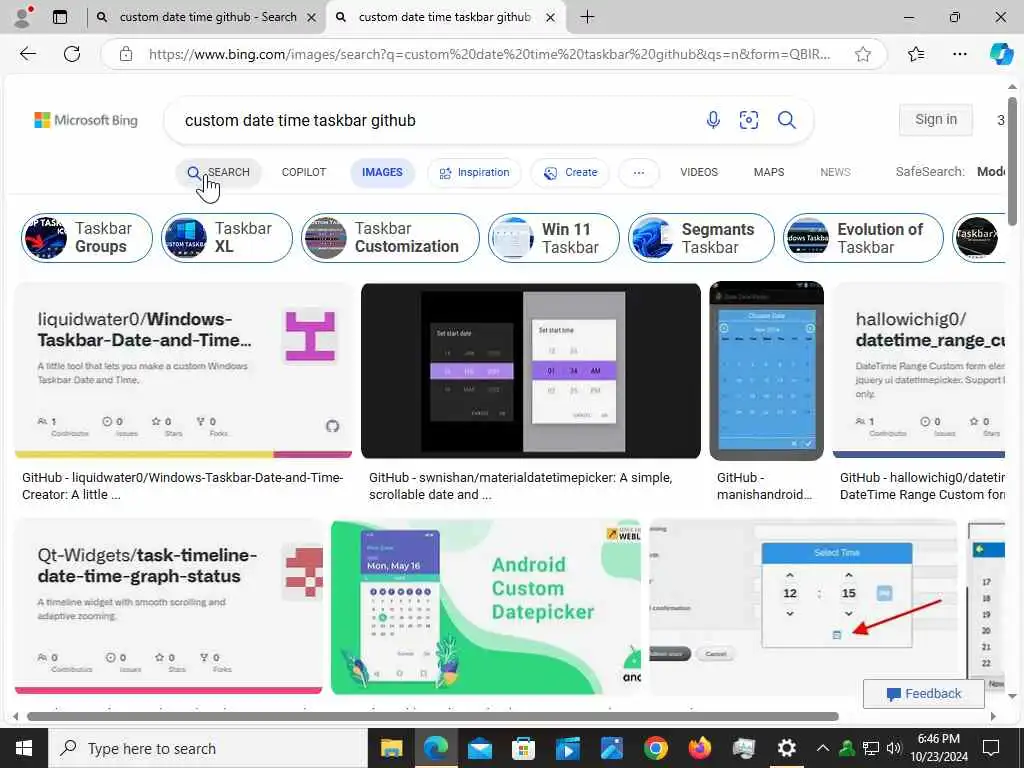Close the 'custom date time taskbar github' tab

click(551, 18)
